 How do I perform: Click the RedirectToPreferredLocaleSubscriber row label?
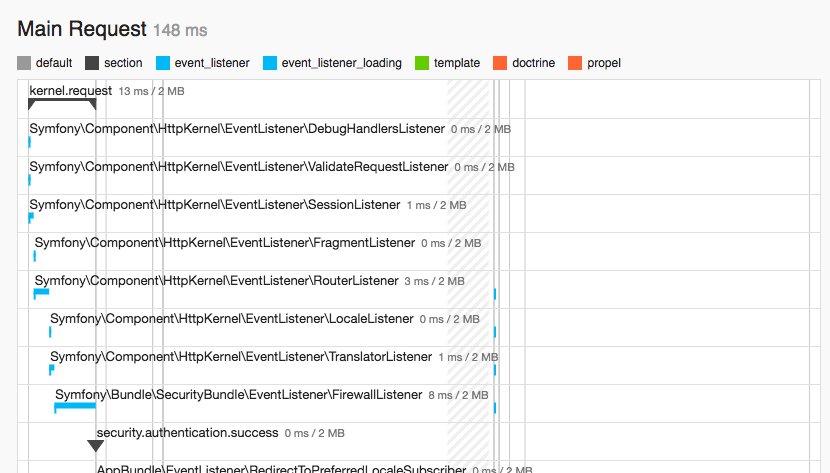click(282, 468)
